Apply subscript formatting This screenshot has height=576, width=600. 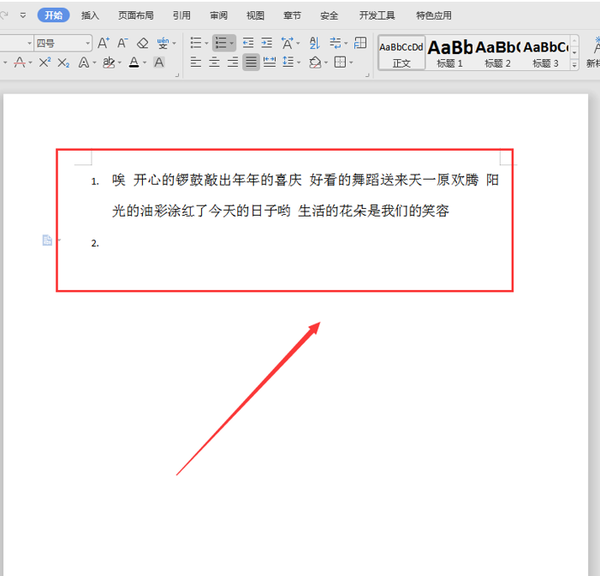tap(63, 63)
